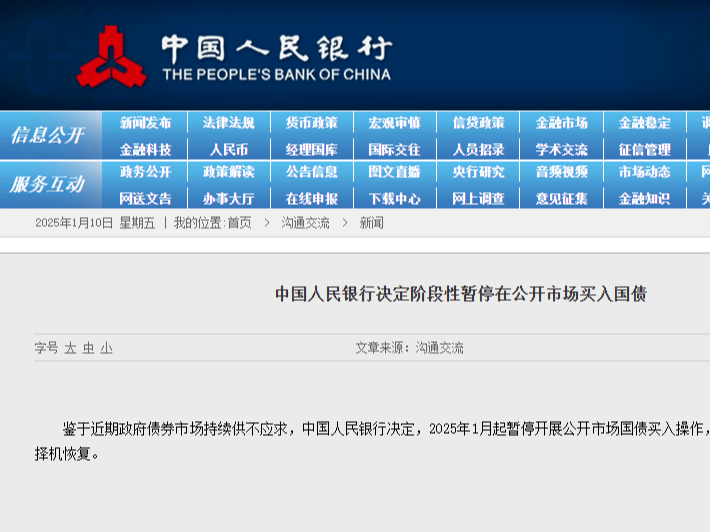Set font size to small (小)
Image resolution: width=710 pixels, height=532 pixels.
click(x=106, y=348)
